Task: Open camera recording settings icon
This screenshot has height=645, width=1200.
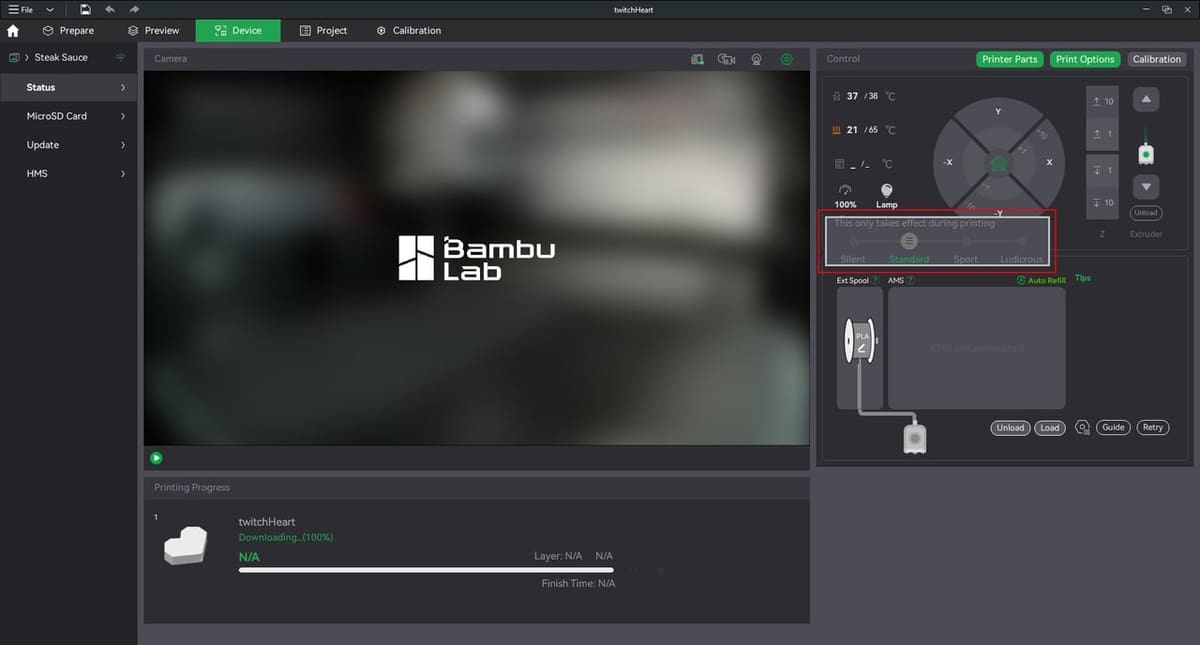Action: pyautogui.click(x=727, y=60)
